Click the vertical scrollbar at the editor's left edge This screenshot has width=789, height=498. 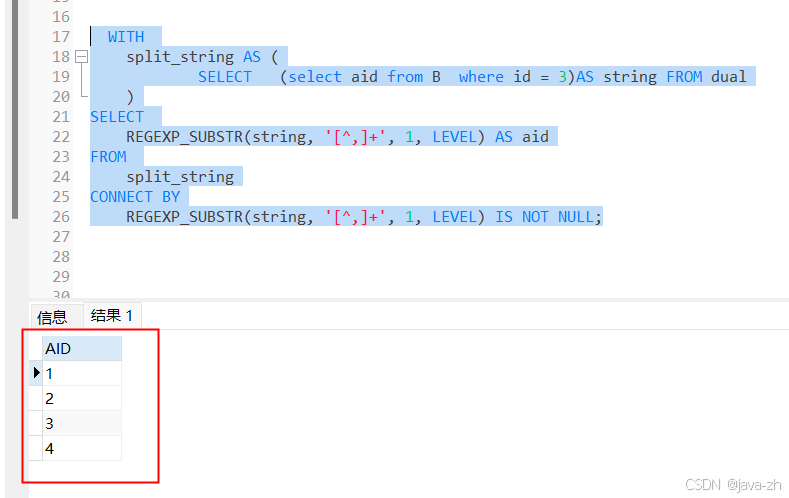point(14,110)
